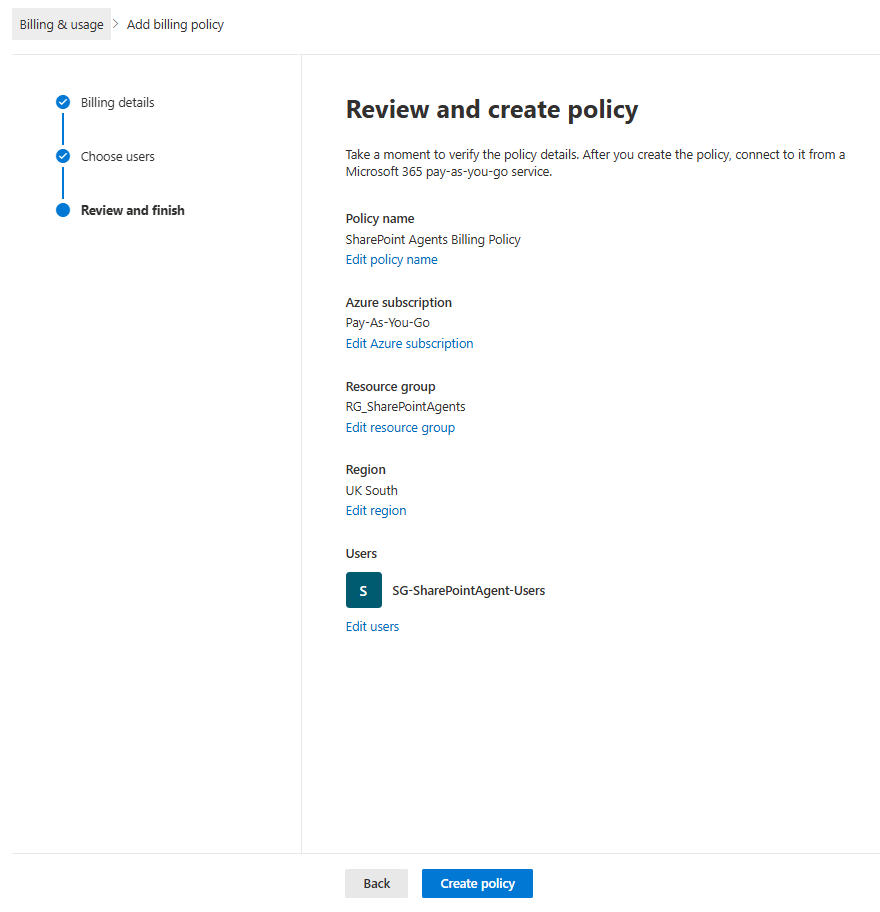
Task: Click the Resource group label
Action: [390, 387]
